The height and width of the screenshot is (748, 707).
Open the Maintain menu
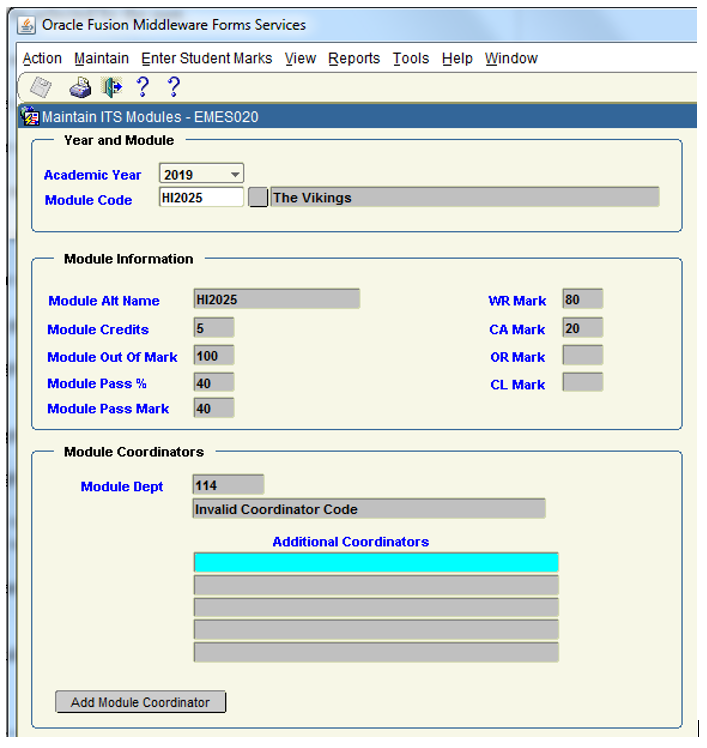click(x=101, y=59)
